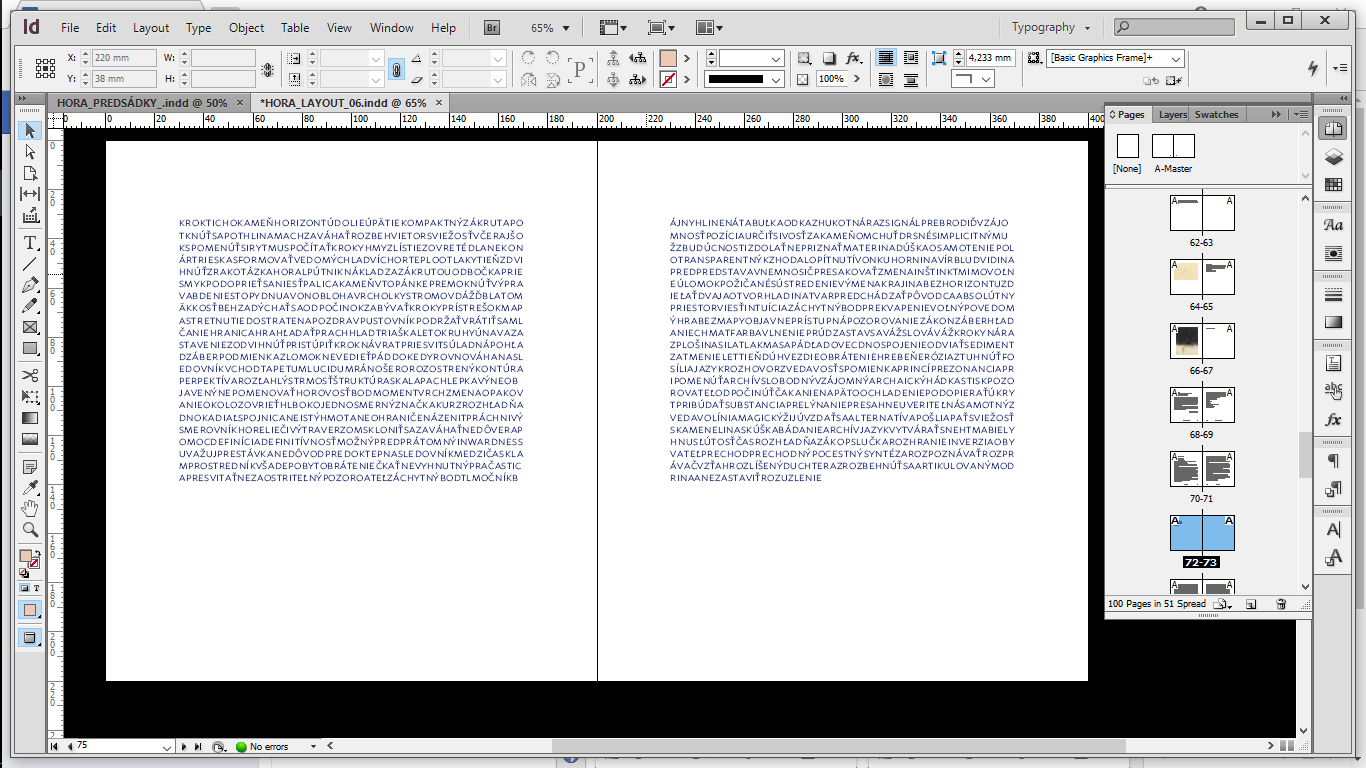Activate the Scissors tool
The image size is (1366, 768).
pos(30,375)
